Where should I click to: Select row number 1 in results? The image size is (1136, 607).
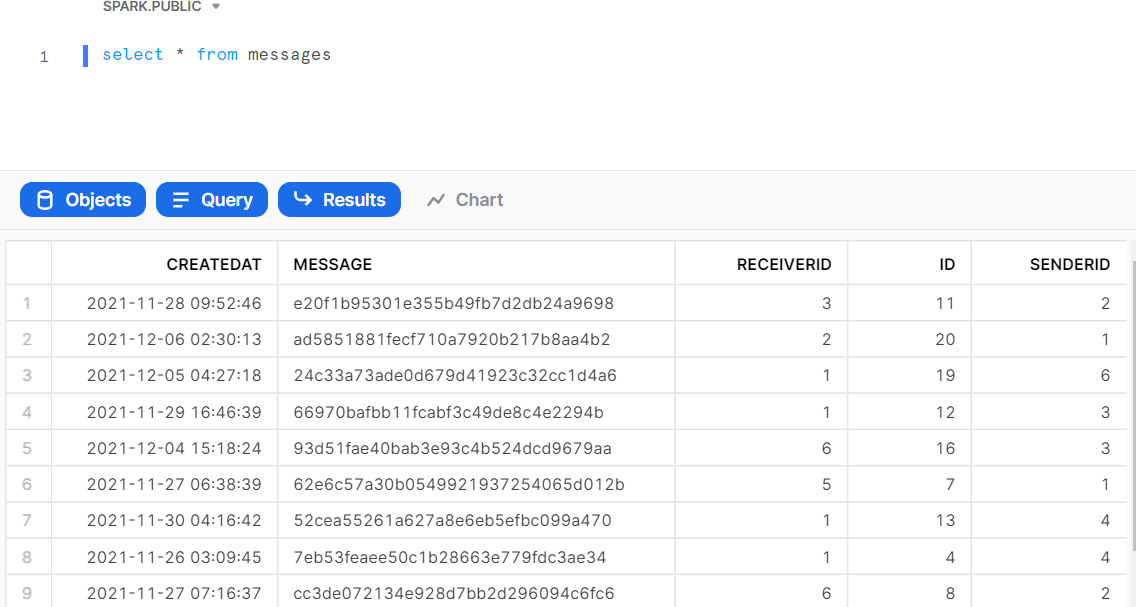28,303
